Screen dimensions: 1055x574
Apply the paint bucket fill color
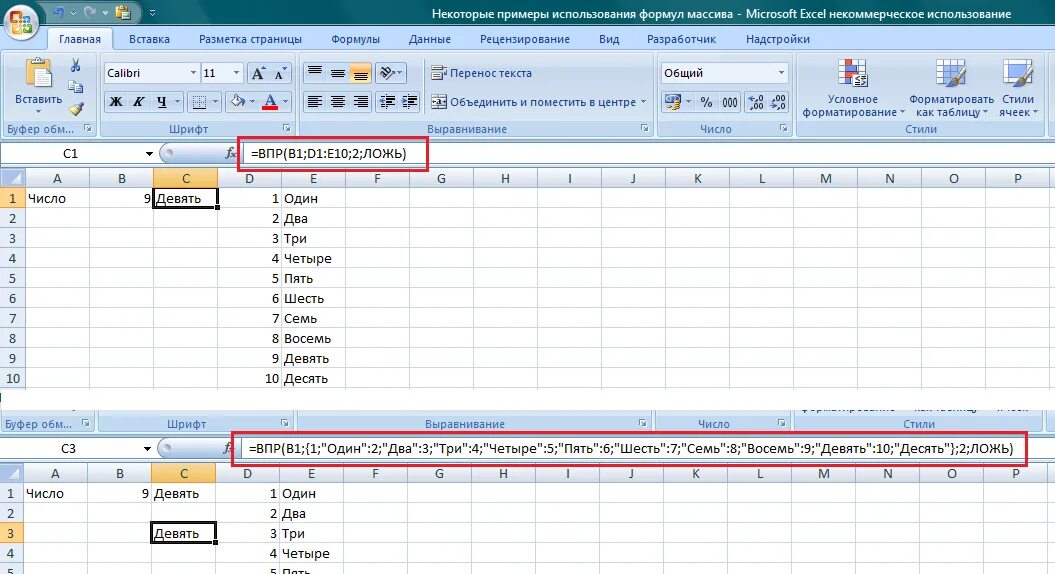(x=237, y=102)
